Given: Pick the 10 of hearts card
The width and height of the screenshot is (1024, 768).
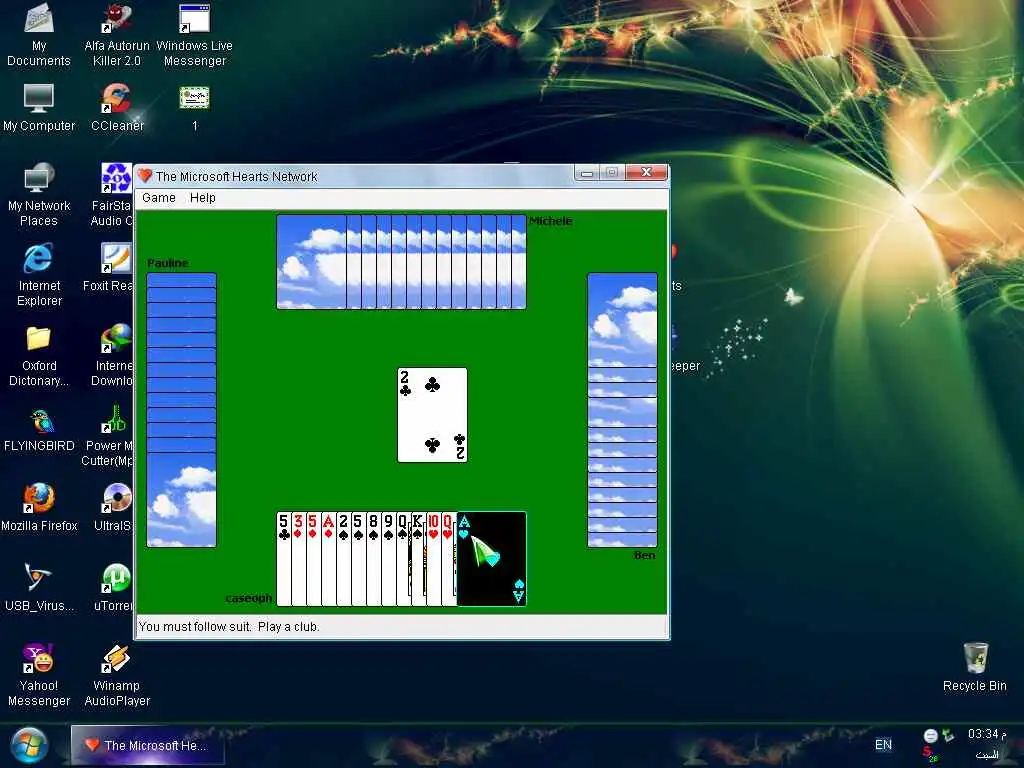Looking at the screenshot, I should click(x=434, y=559).
